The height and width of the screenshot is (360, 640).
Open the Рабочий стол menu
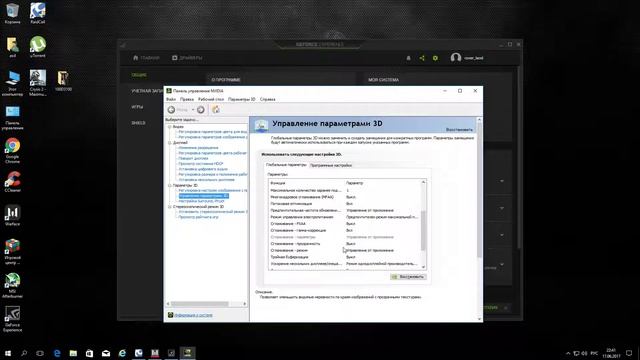point(211,99)
